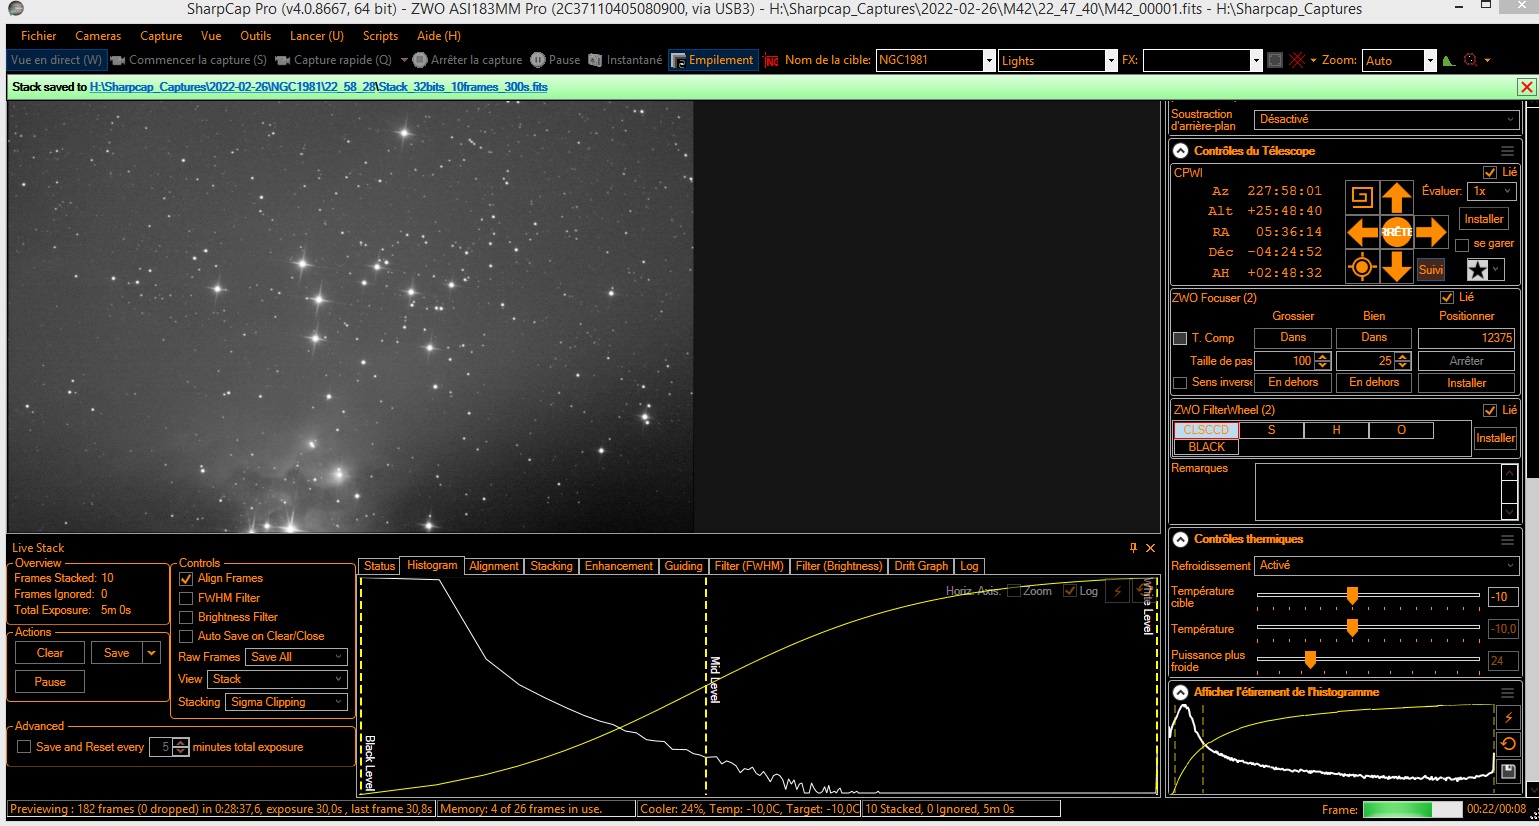Open the View Stack dropdown
Viewport: 1539px width, 826px height.
tap(277, 679)
